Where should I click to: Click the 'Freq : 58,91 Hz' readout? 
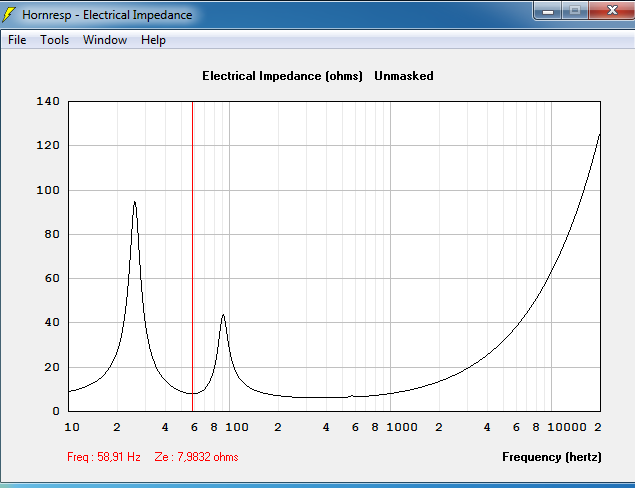[x=104, y=457]
